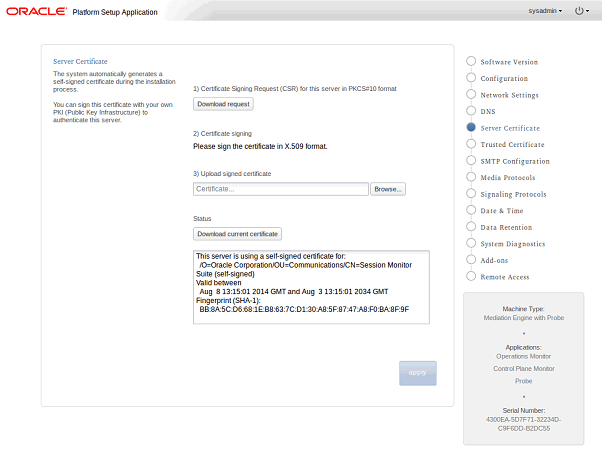Click the 'Control Plane Monitor' application text
This screenshot has height=454, width=603.
524,369
